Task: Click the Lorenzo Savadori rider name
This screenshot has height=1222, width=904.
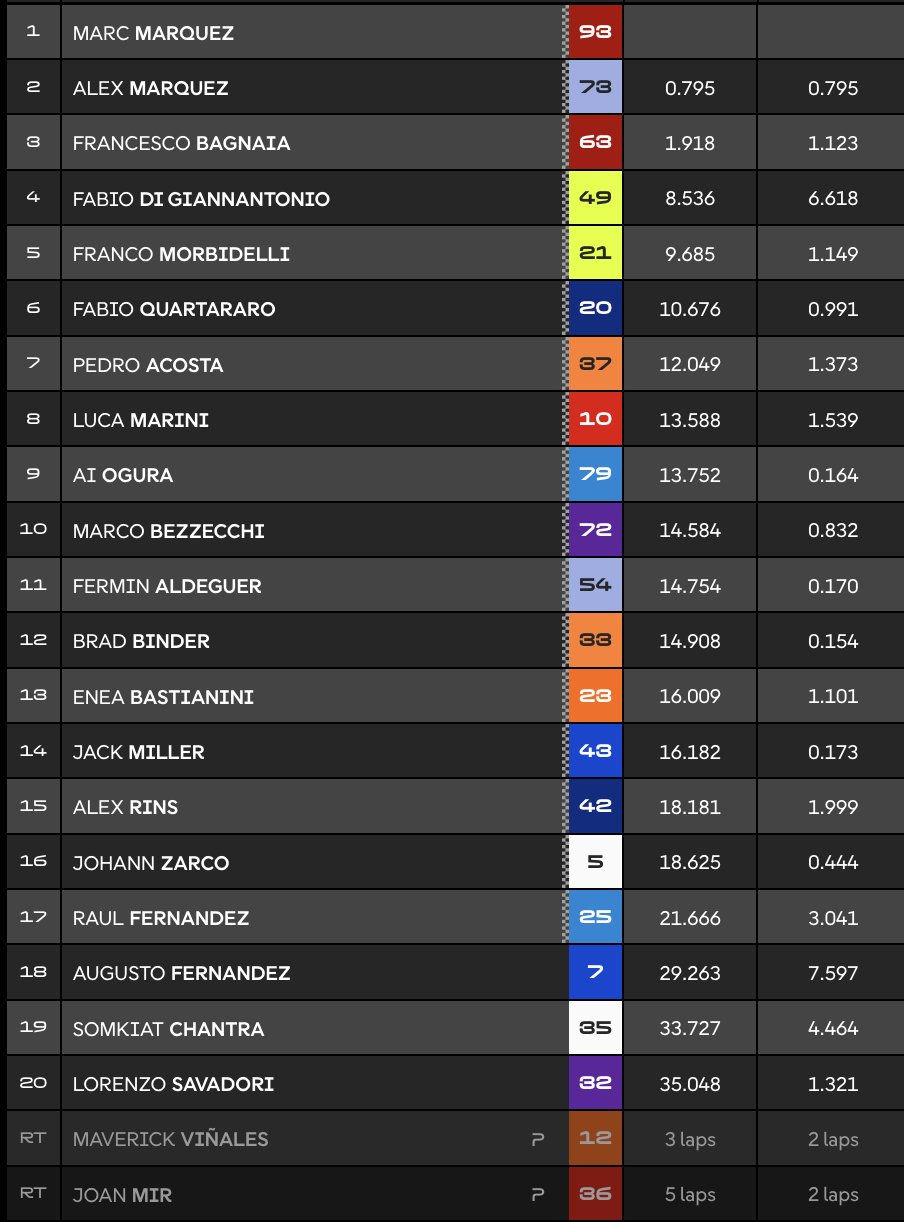Action: (173, 1084)
